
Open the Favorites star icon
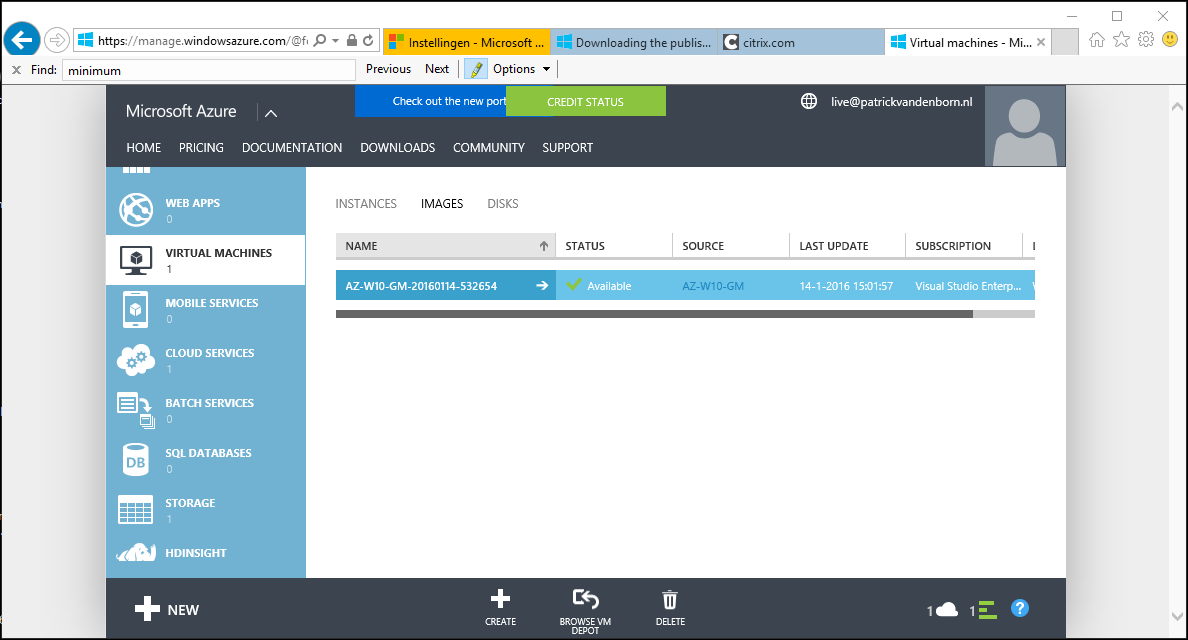[x=1121, y=39]
